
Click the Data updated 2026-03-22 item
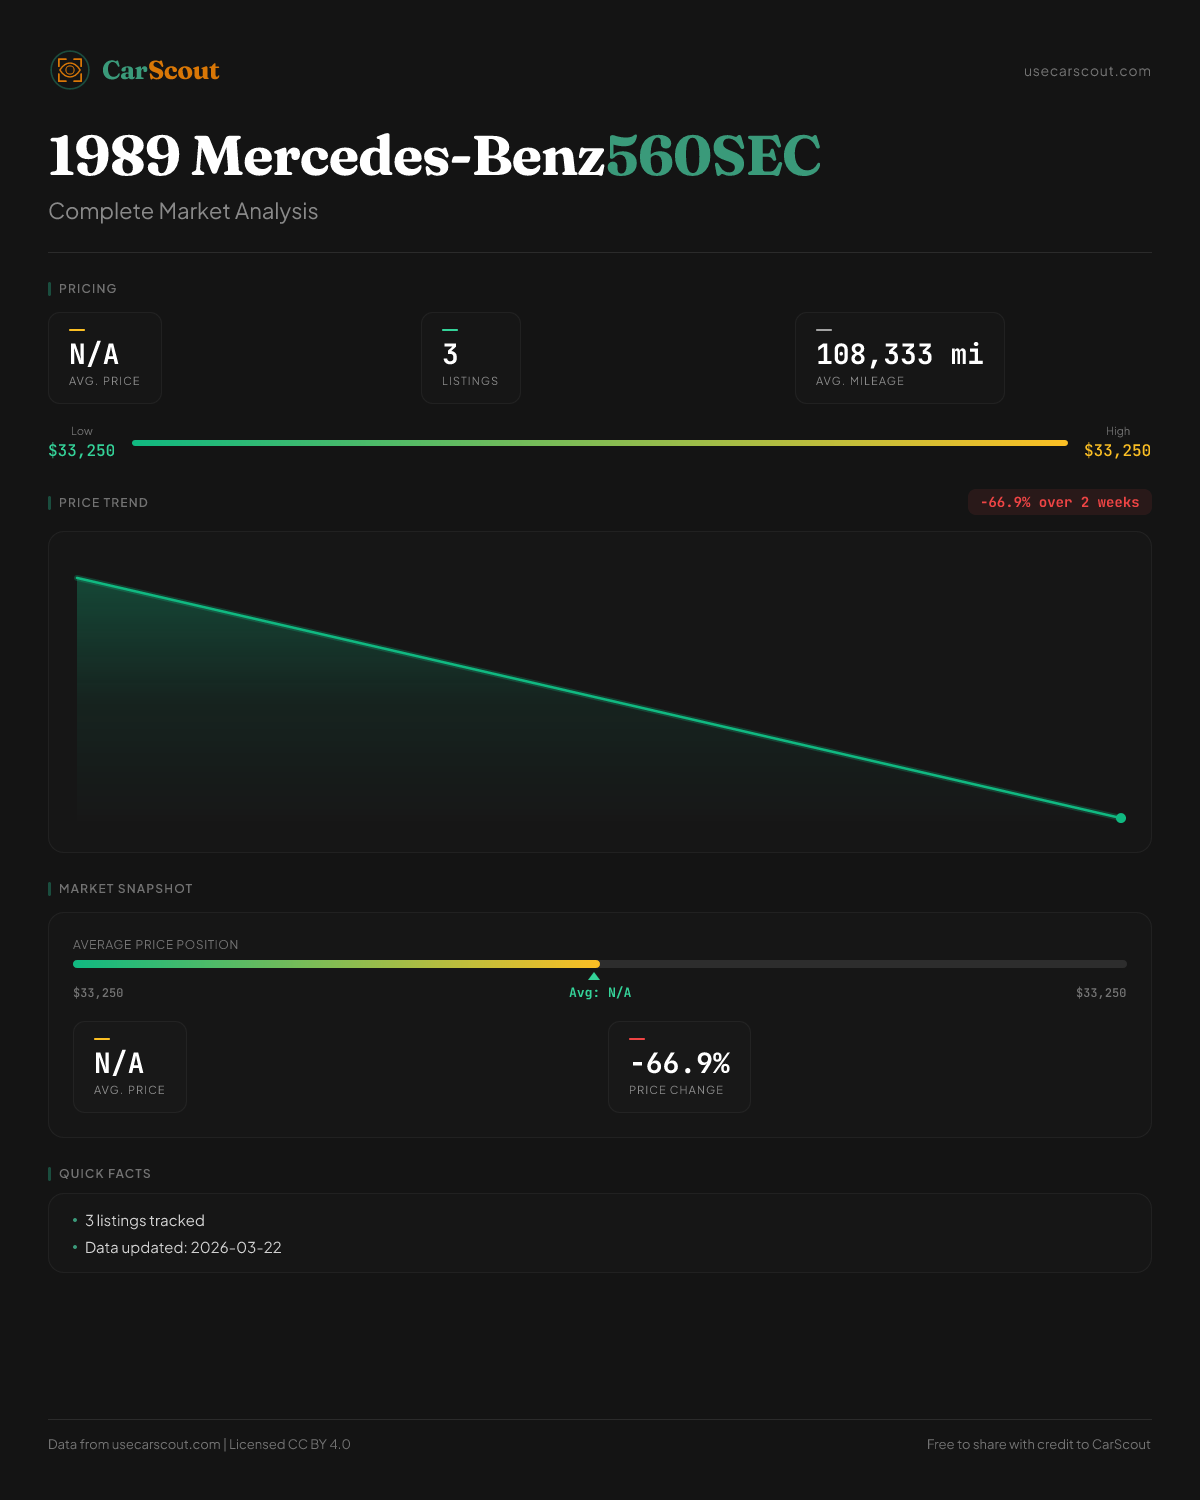[183, 1248]
